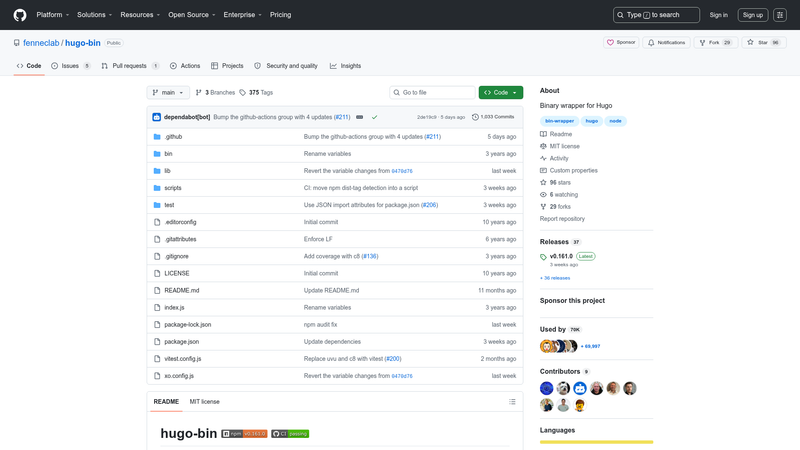Click the languages yellow bar
Screen dimensions: 800x450
coord(596,442)
